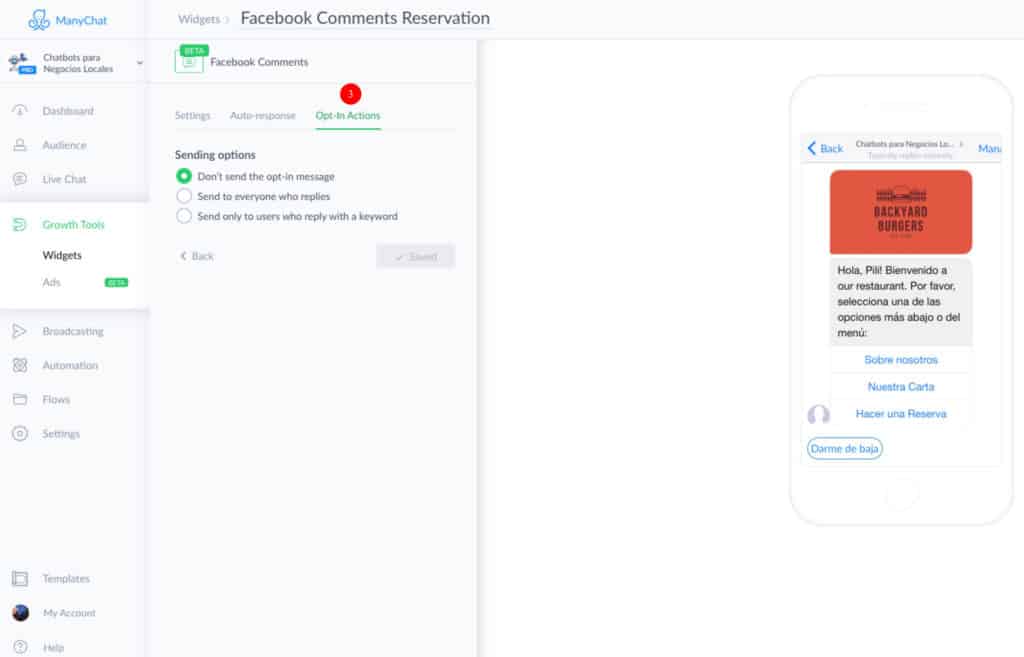Open the Opt-In Actions tab
This screenshot has width=1024, height=657.
click(x=347, y=116)
